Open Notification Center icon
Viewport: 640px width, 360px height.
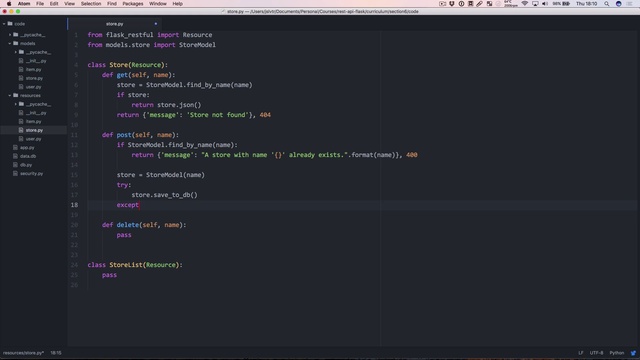[x=630, y=4]
